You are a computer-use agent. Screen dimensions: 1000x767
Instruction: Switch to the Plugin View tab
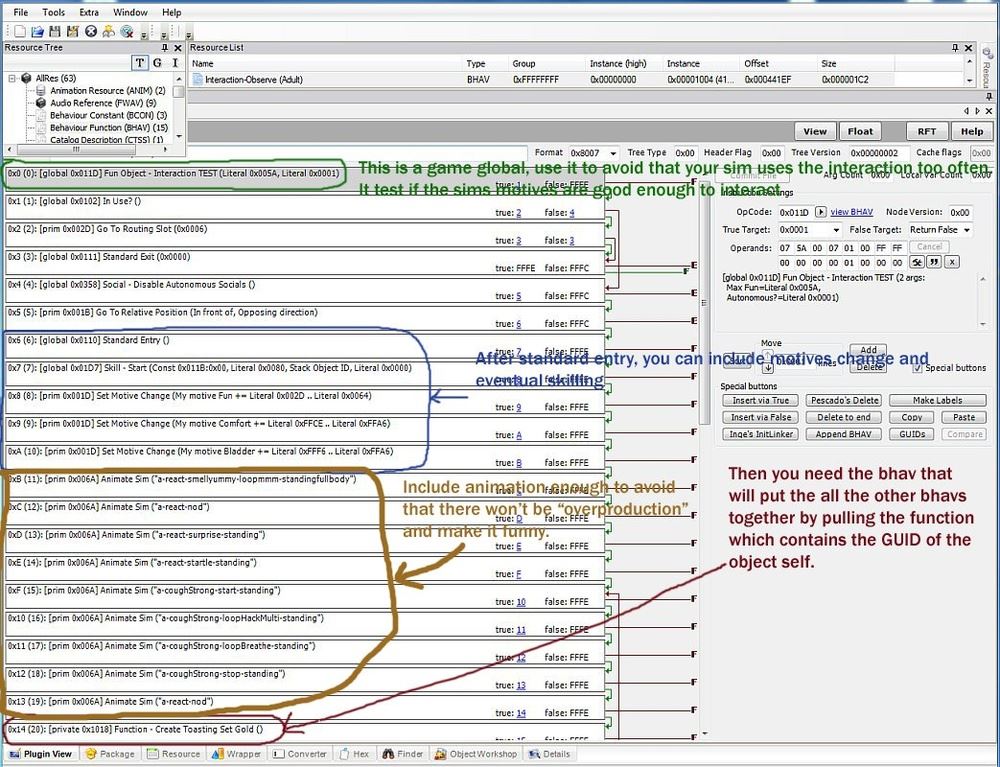pos(40,754)
